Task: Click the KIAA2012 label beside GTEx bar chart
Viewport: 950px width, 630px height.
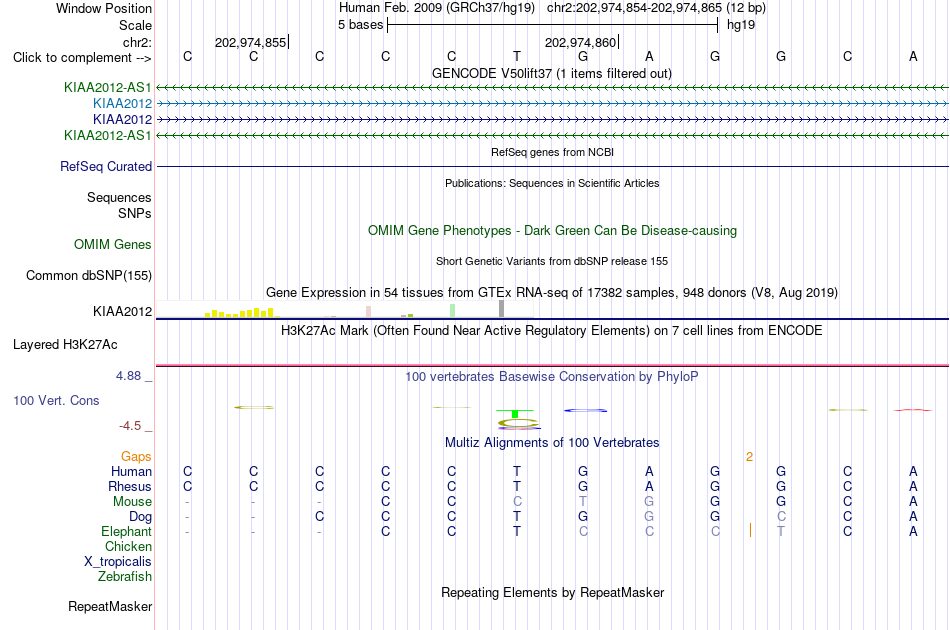Action: click(x=122, y=311)
